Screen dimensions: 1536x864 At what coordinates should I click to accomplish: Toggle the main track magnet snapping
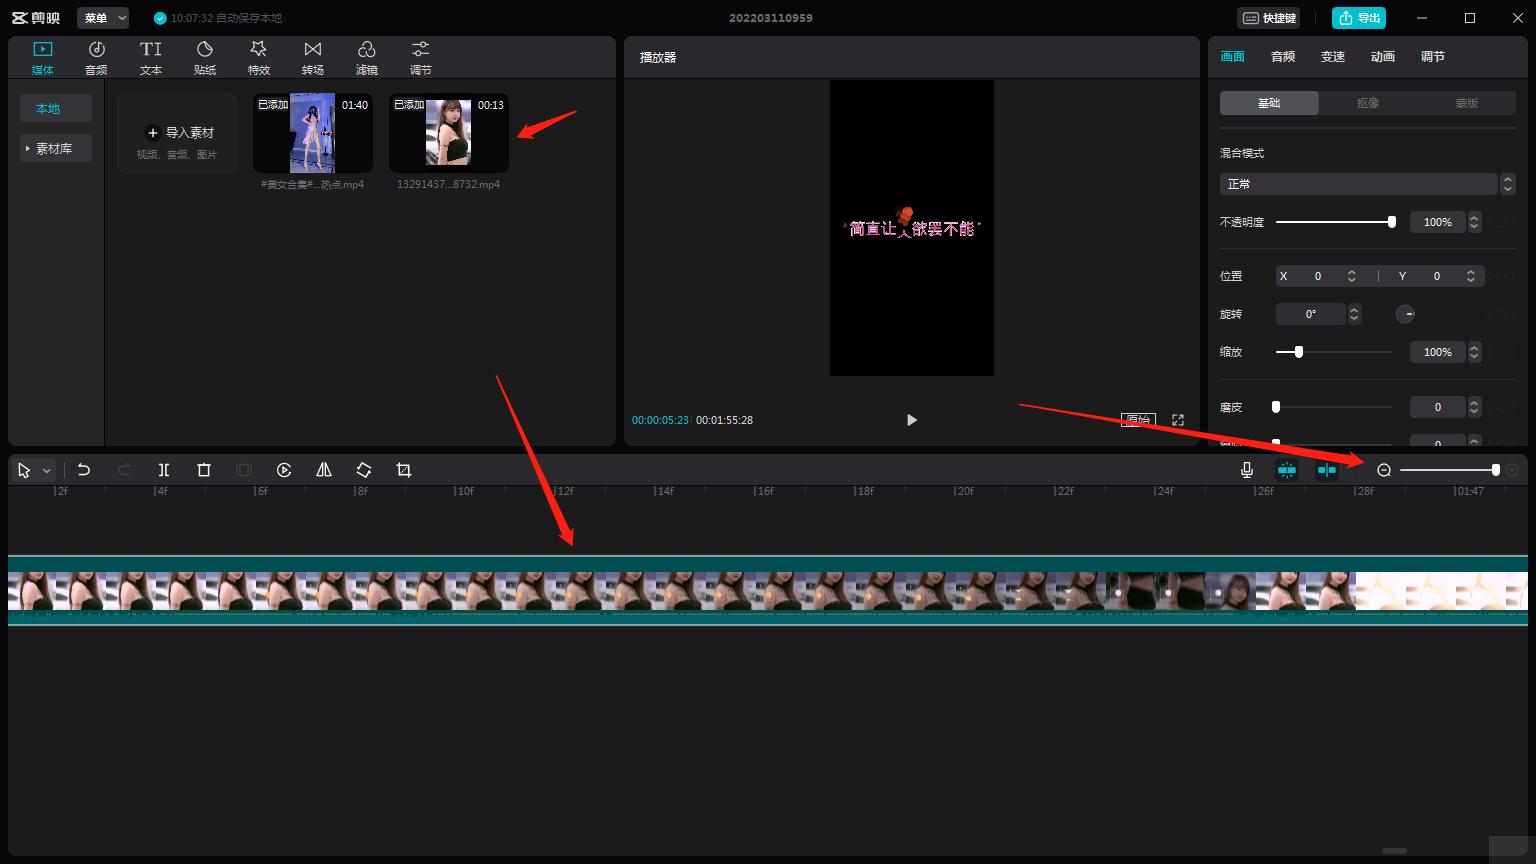tap(1287, 470)
